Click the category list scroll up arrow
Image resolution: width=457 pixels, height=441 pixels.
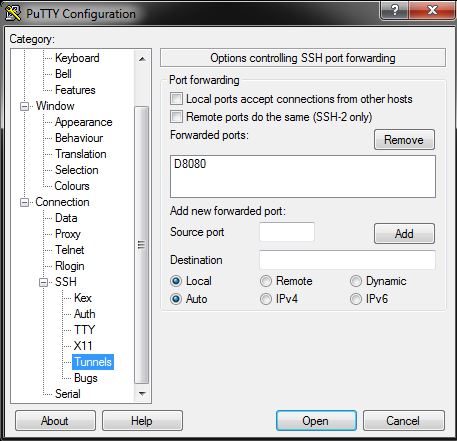142,59
